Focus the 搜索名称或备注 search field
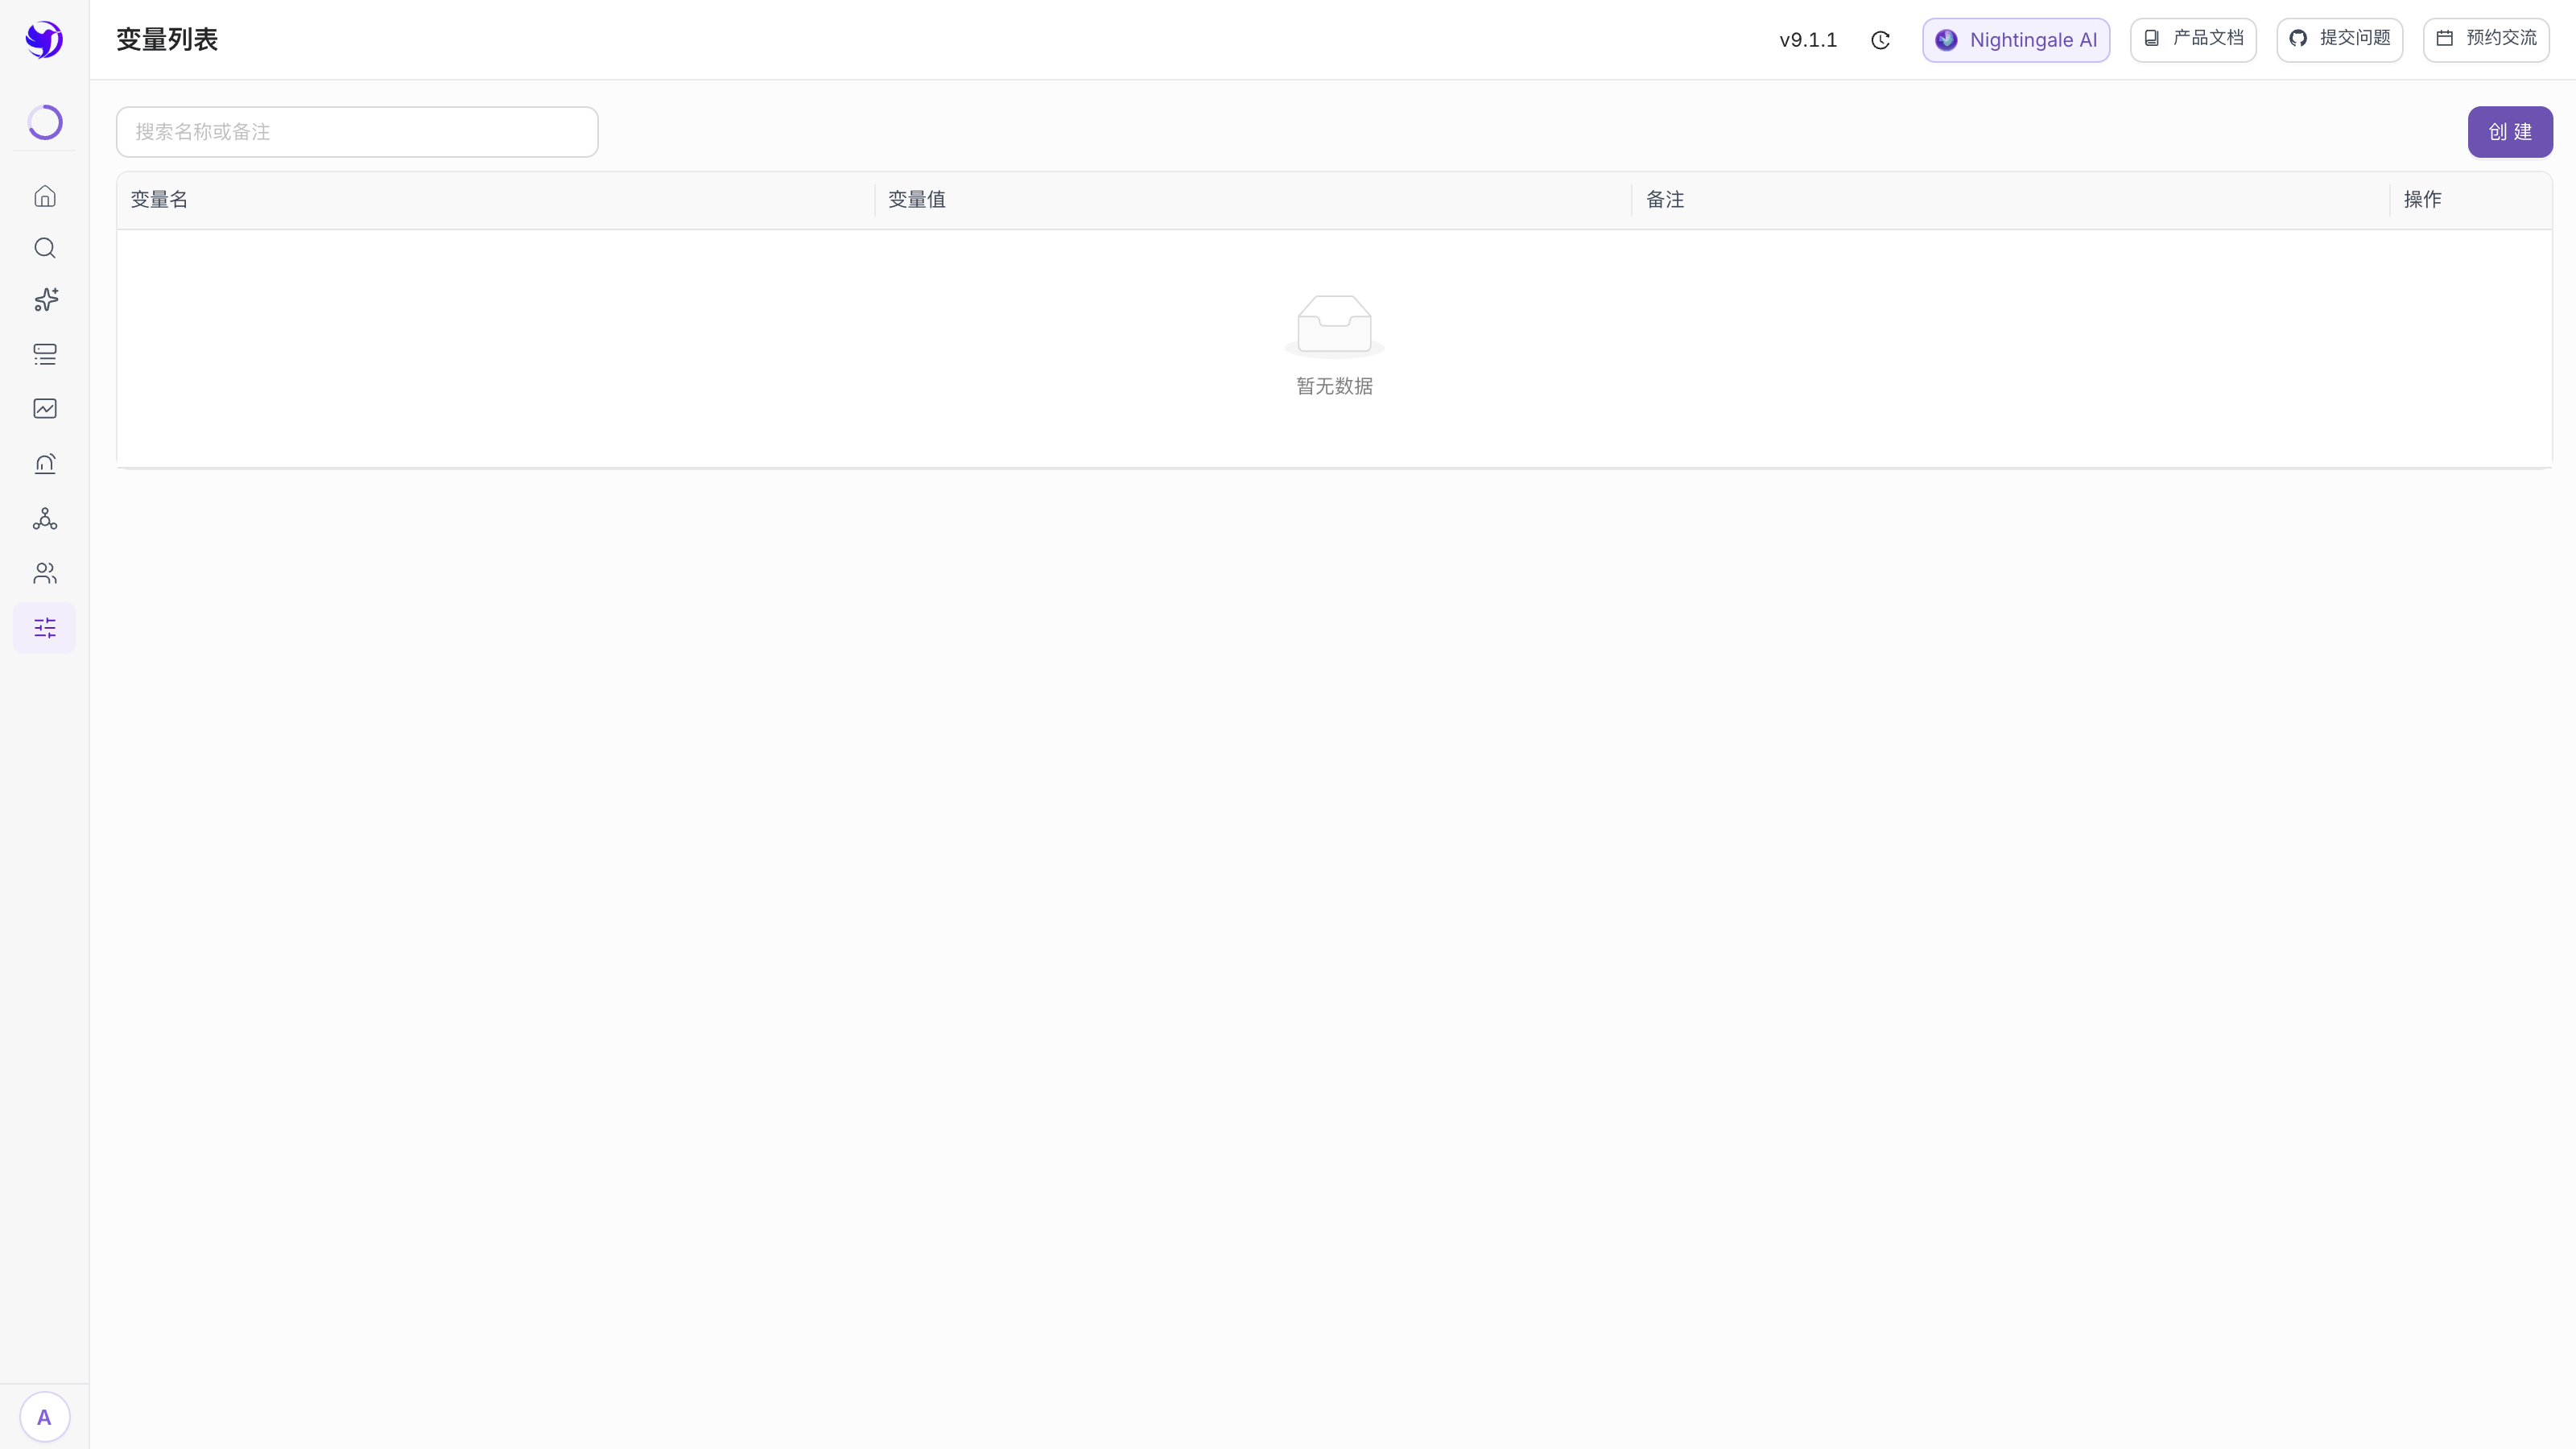Image resolution: width=2576 pixels, height=1449 pixels. coord(357,132)
